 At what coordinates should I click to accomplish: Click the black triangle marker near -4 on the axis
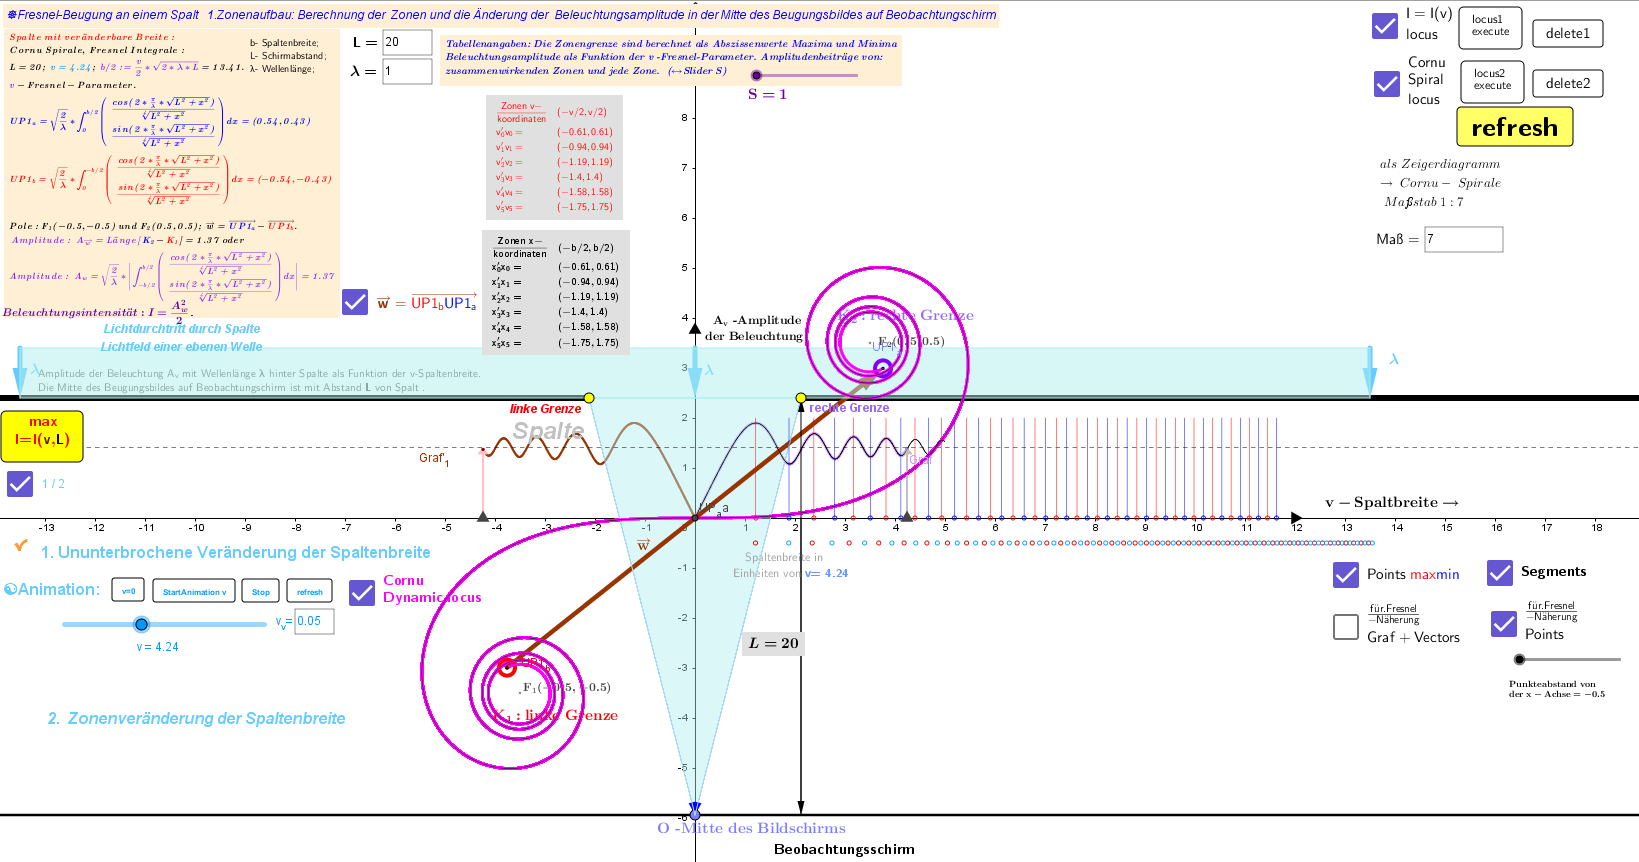tap(483, 516)
